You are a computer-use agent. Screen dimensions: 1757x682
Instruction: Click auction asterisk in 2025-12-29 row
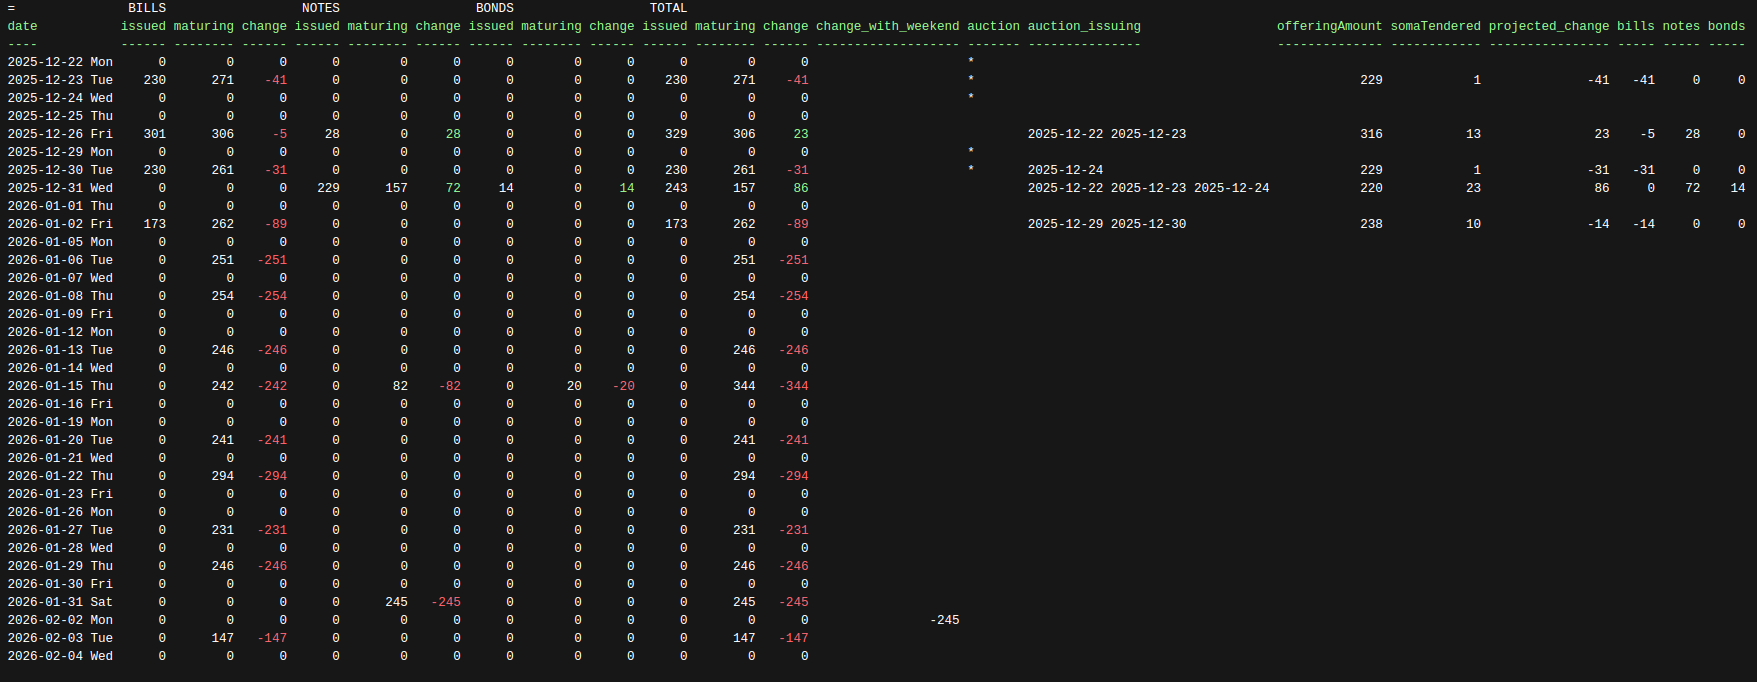tap(970, 152)
